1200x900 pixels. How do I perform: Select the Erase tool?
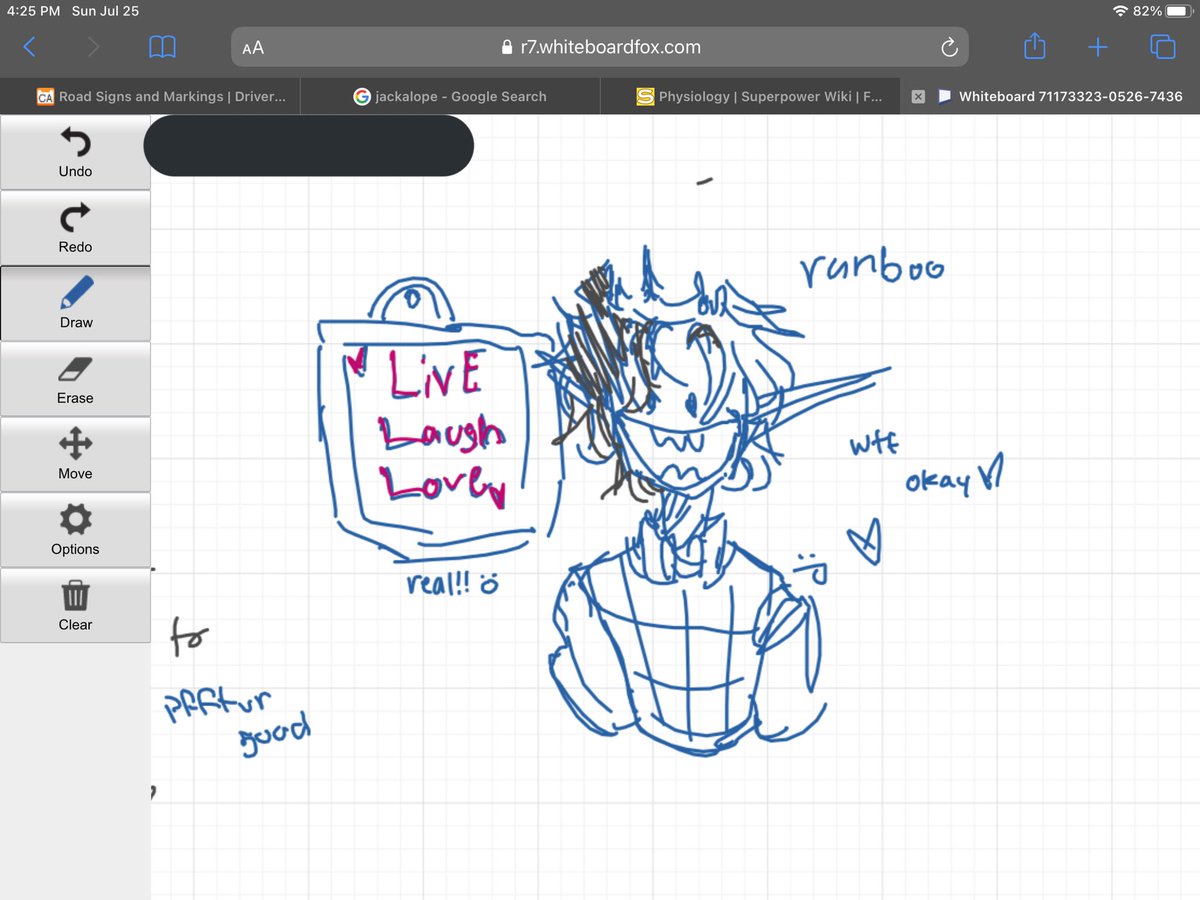click(75, 379)
